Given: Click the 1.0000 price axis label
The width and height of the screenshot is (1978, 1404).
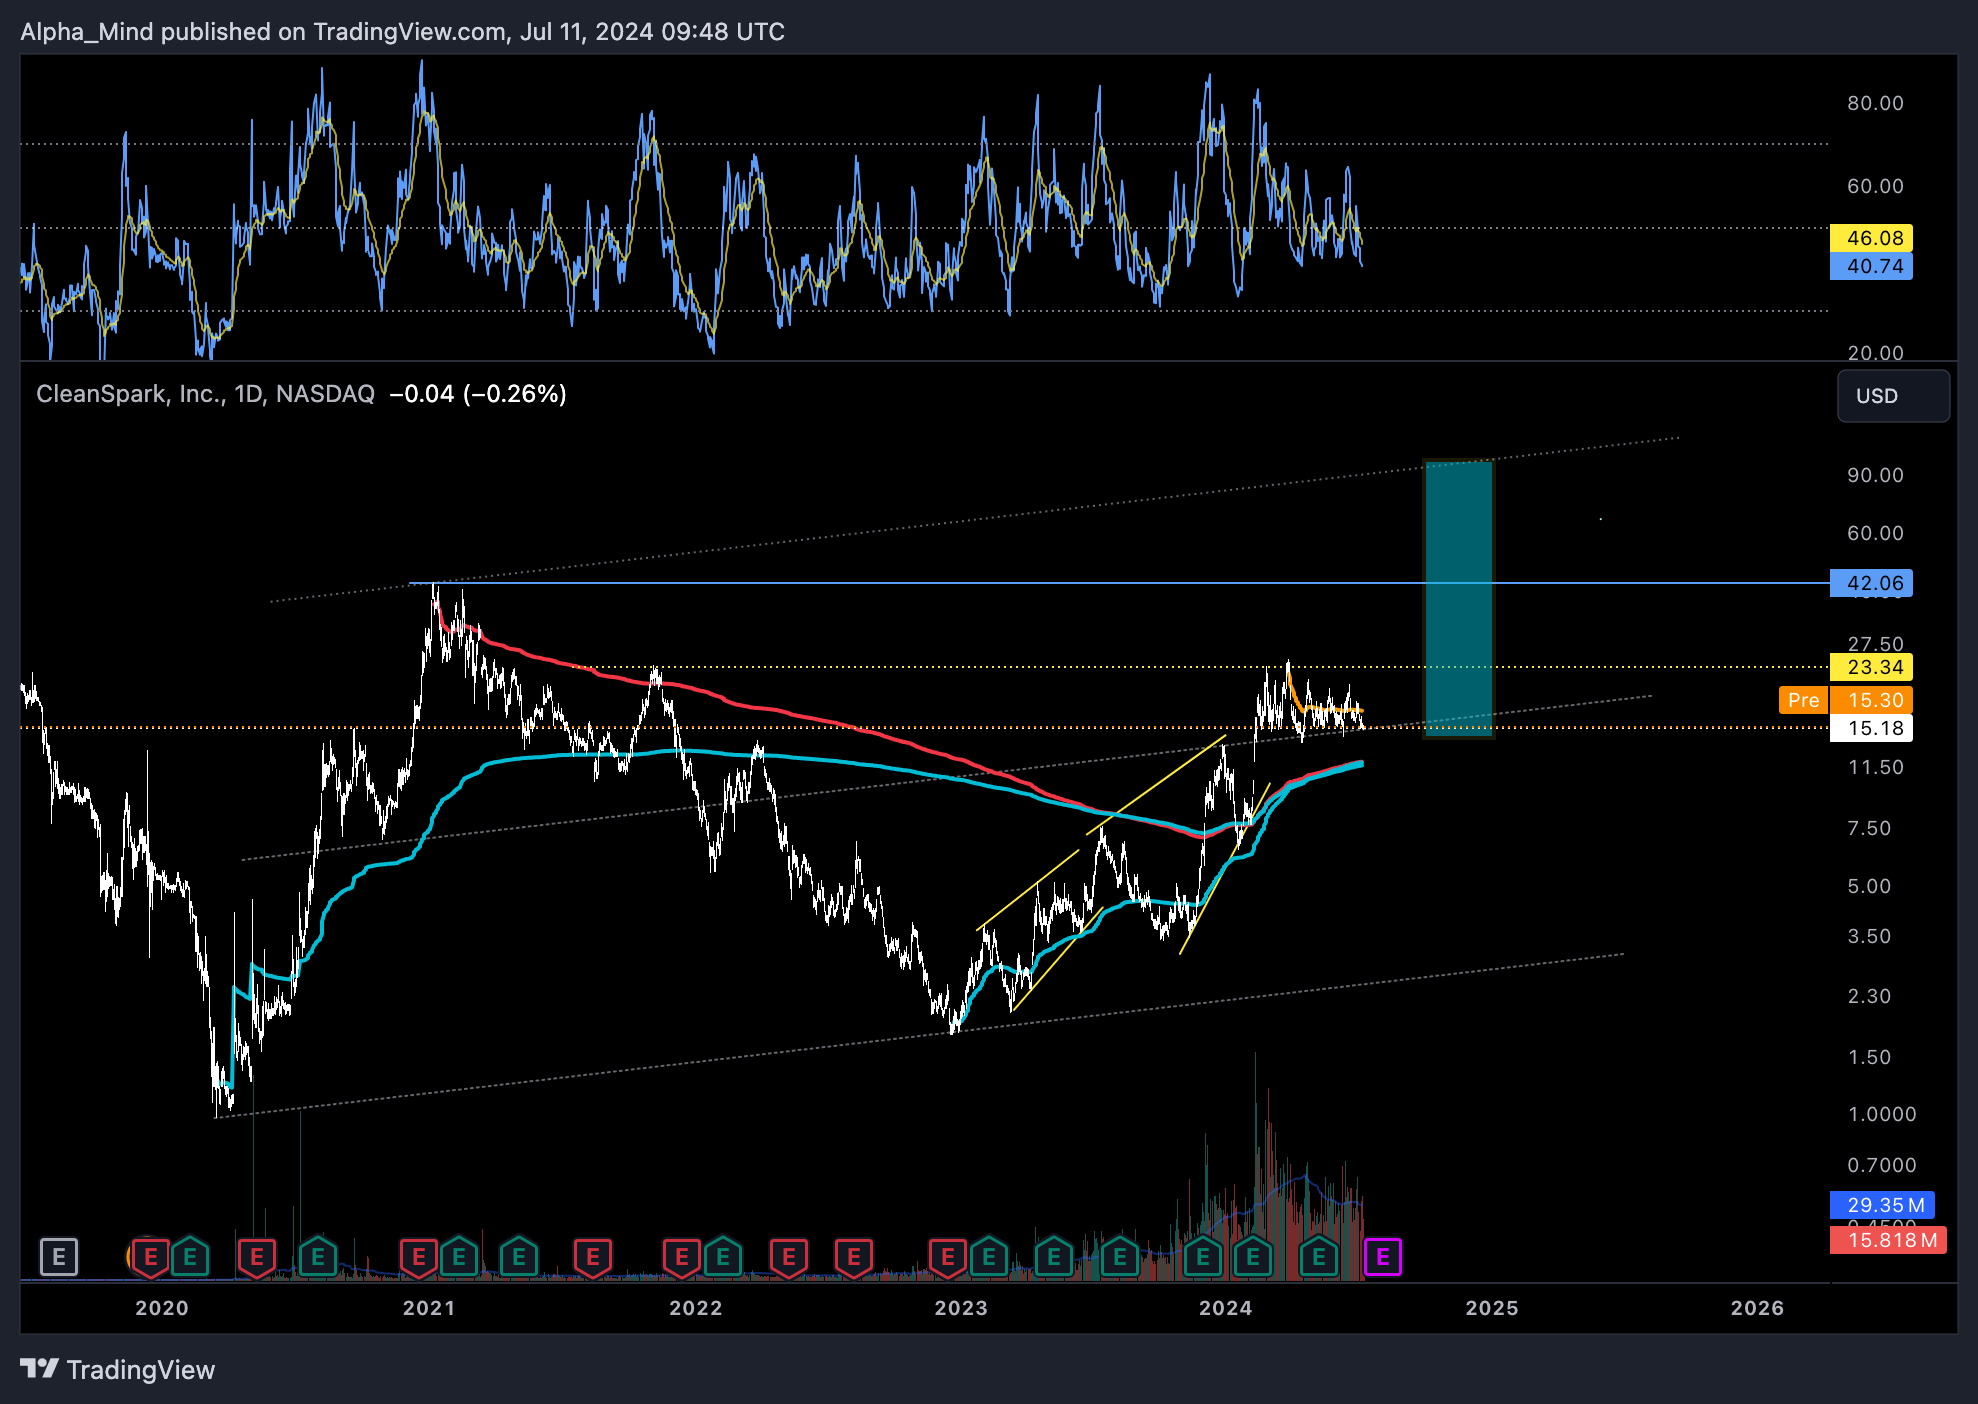Looking at the screenshot, I should click(x=1882, y=1114).
